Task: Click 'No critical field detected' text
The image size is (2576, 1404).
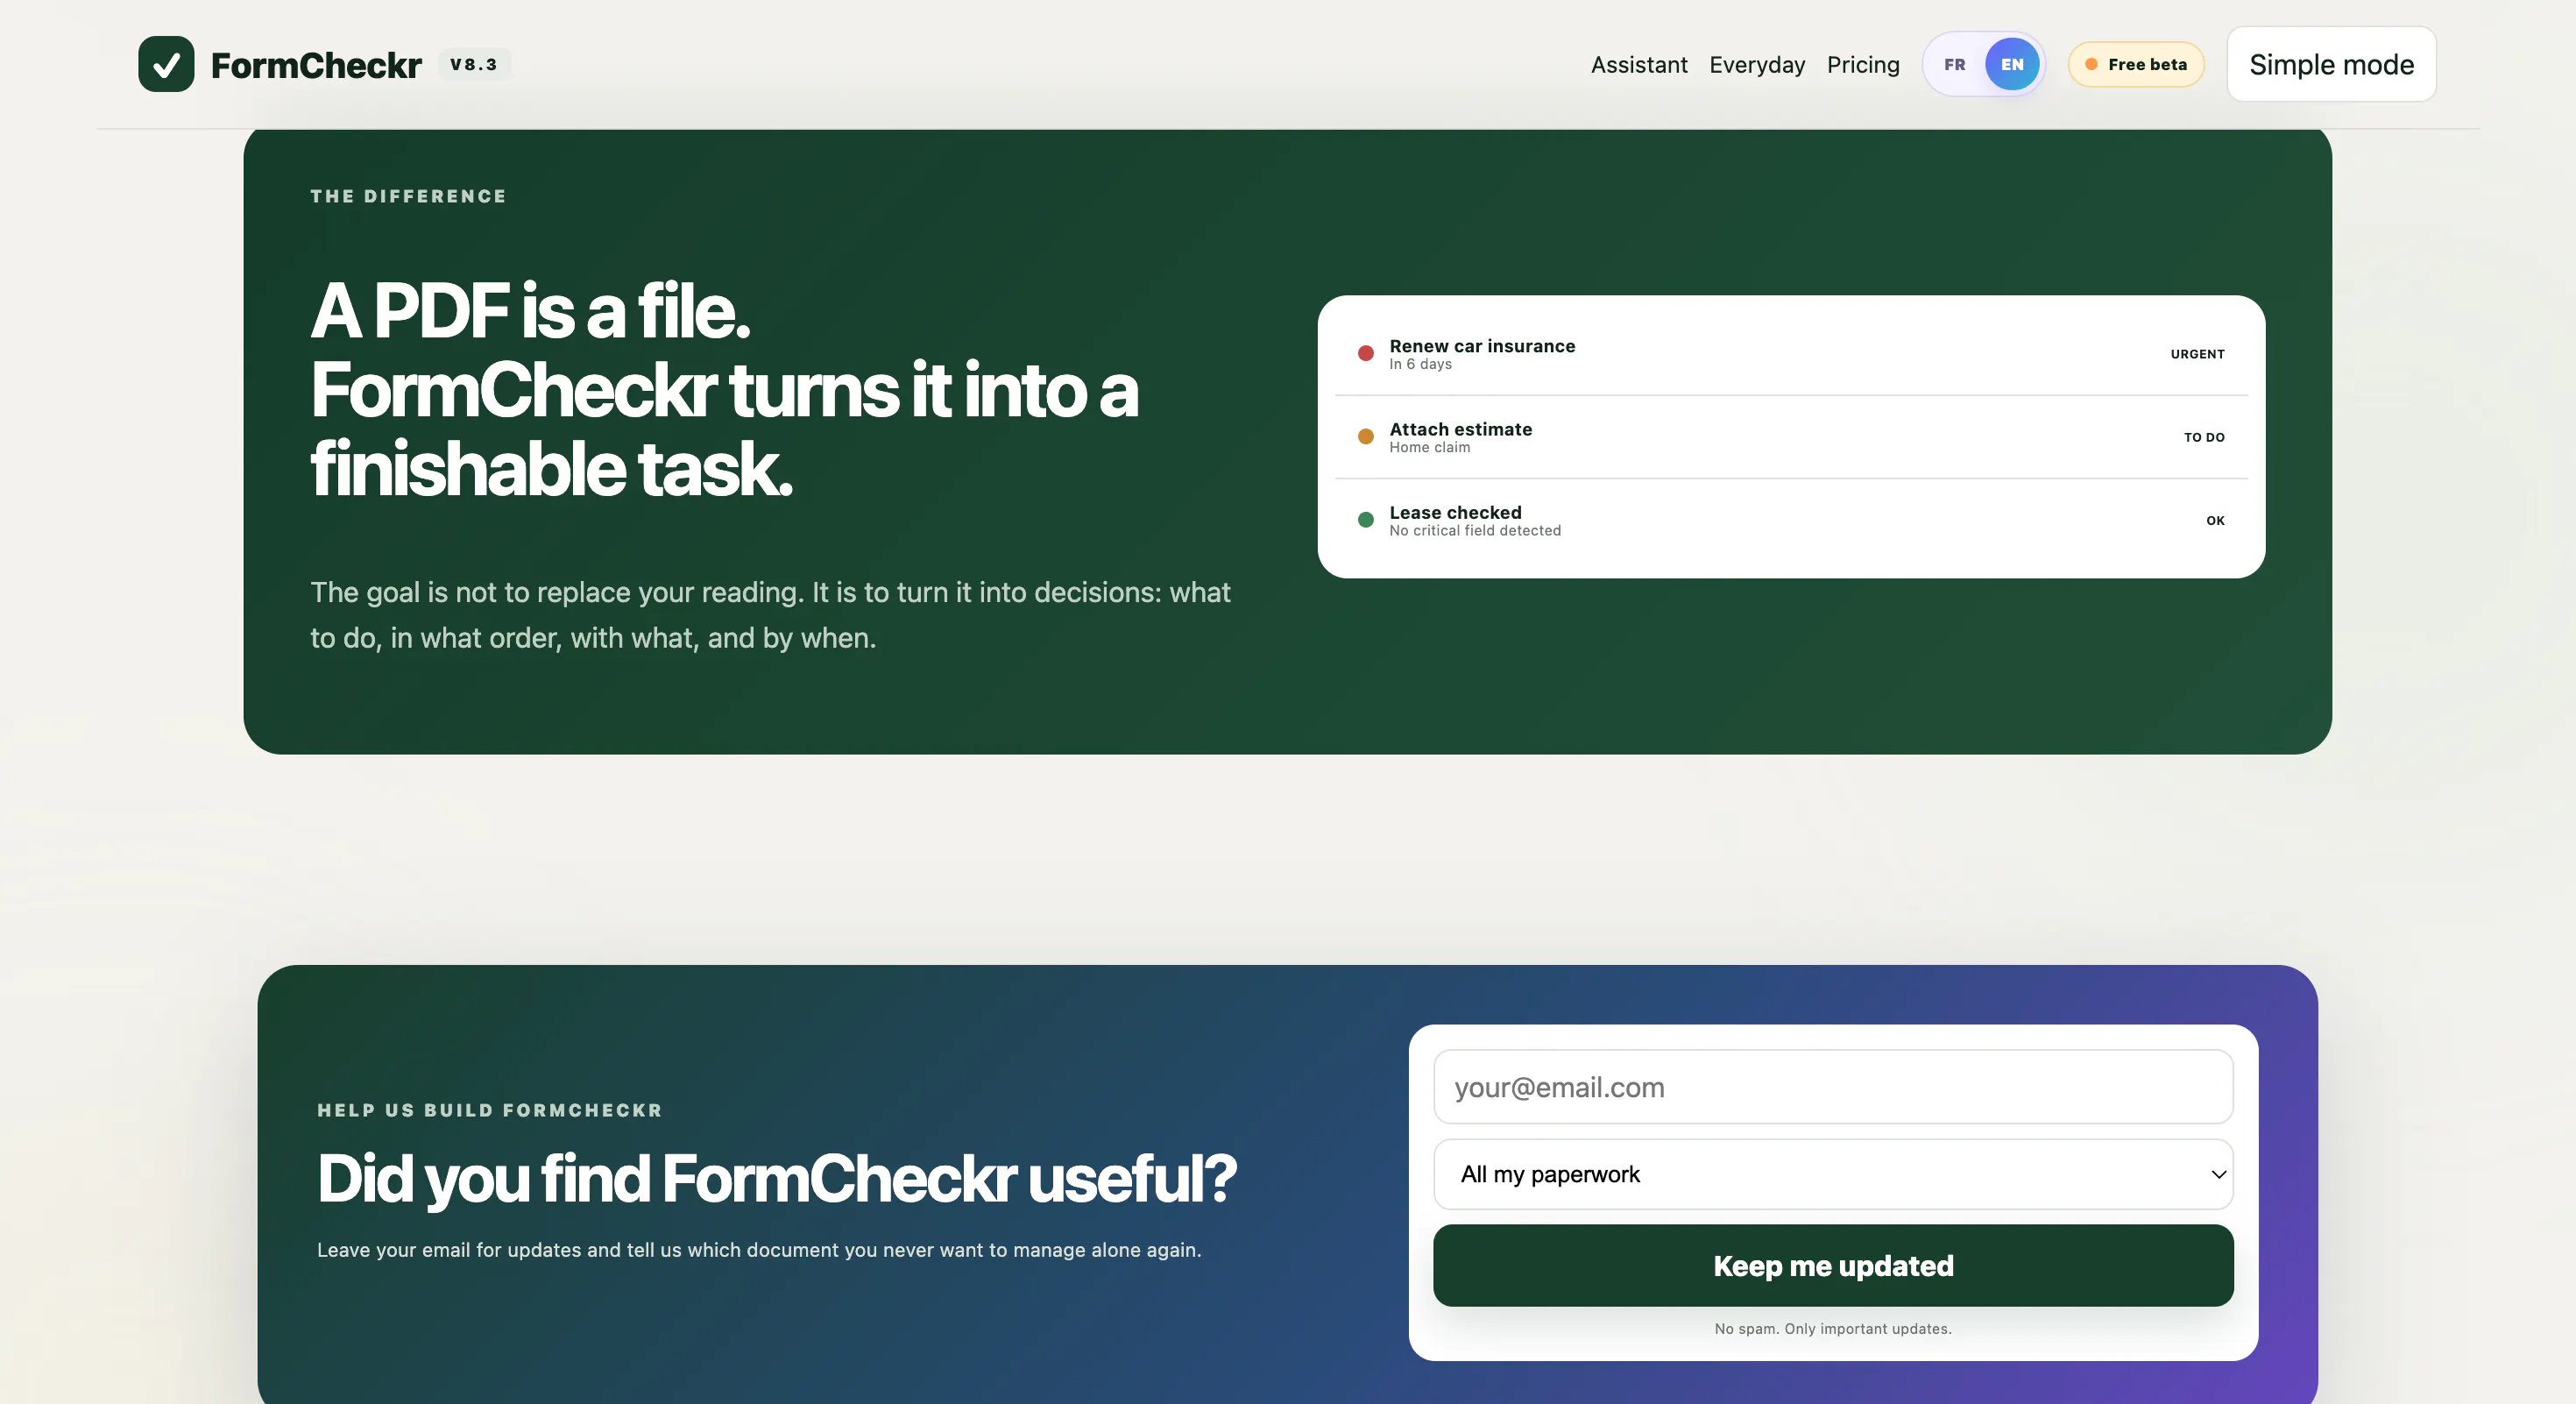Action: pos(1475,530)
